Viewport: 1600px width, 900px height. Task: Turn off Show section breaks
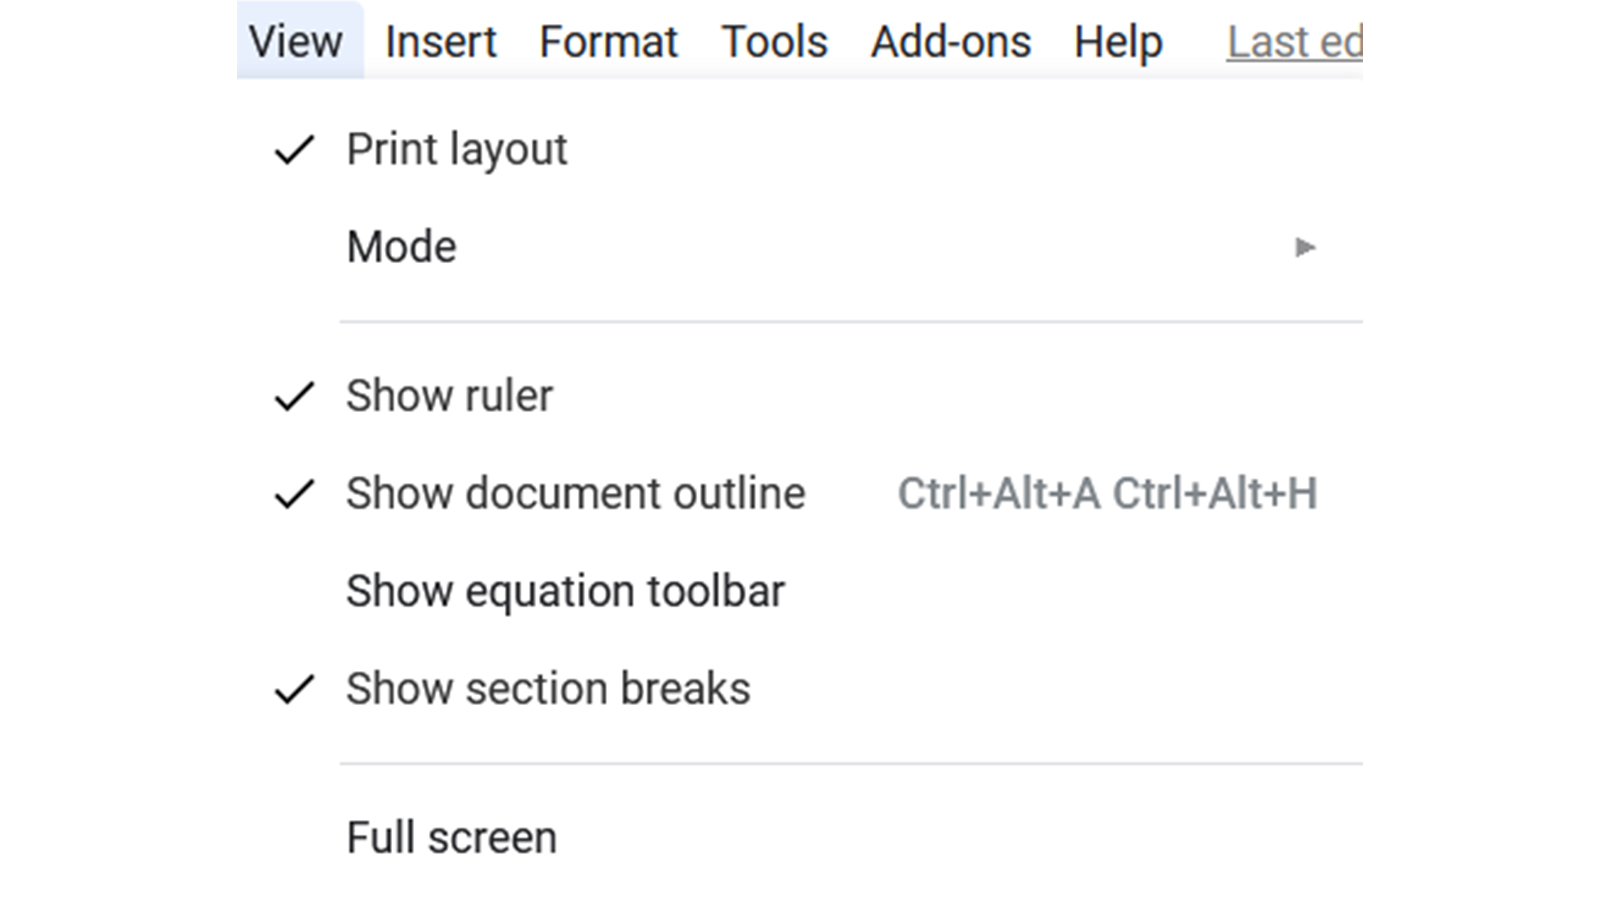[x=800, y=689]
